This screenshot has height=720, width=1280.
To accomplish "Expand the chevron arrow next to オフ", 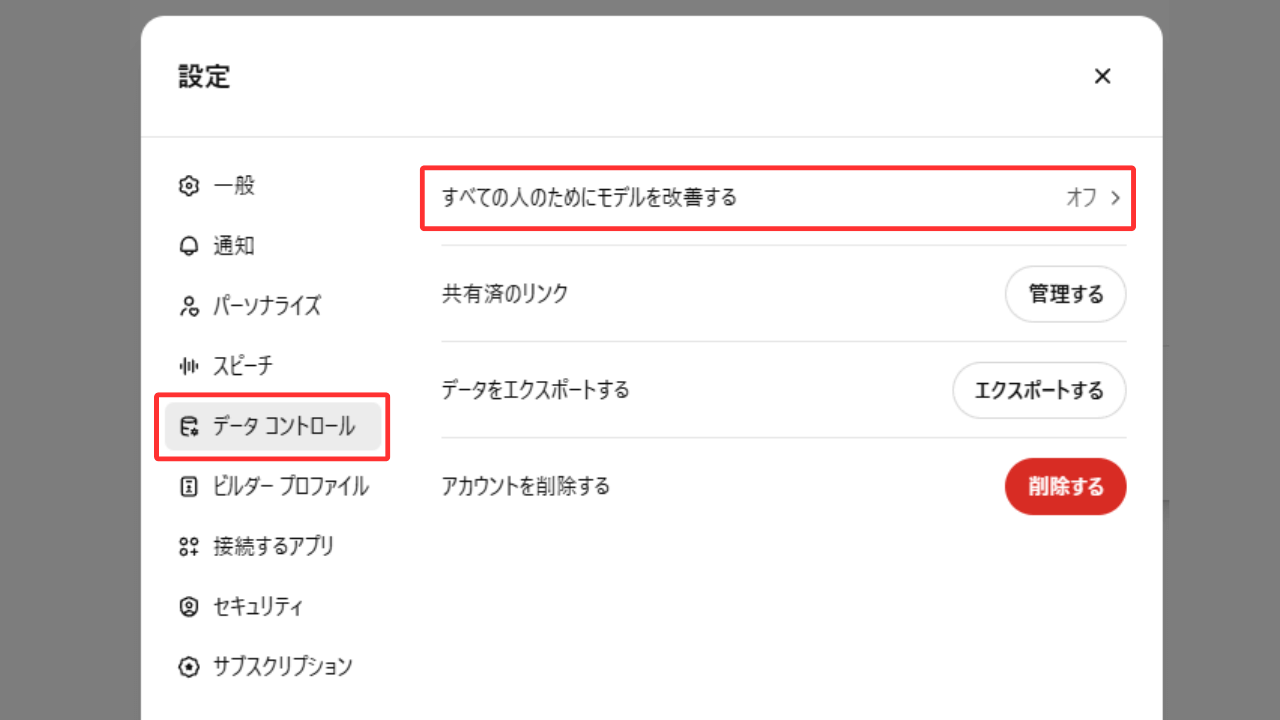I will pos(1115,198).
